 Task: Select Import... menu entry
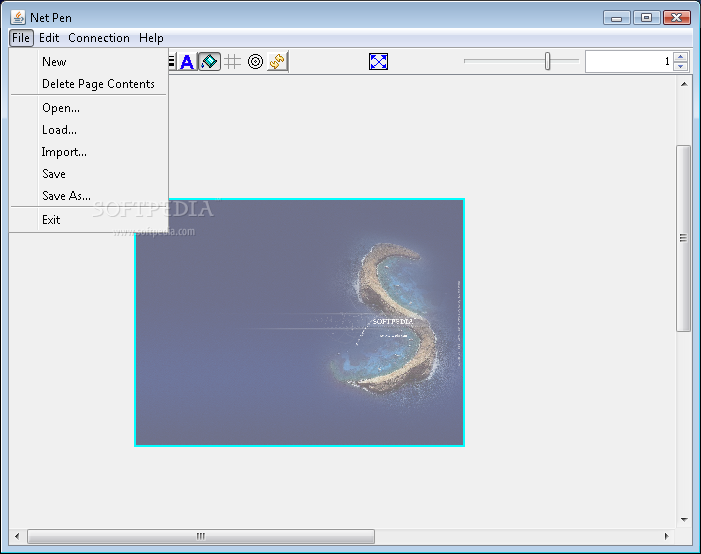(x=89, y=152)
